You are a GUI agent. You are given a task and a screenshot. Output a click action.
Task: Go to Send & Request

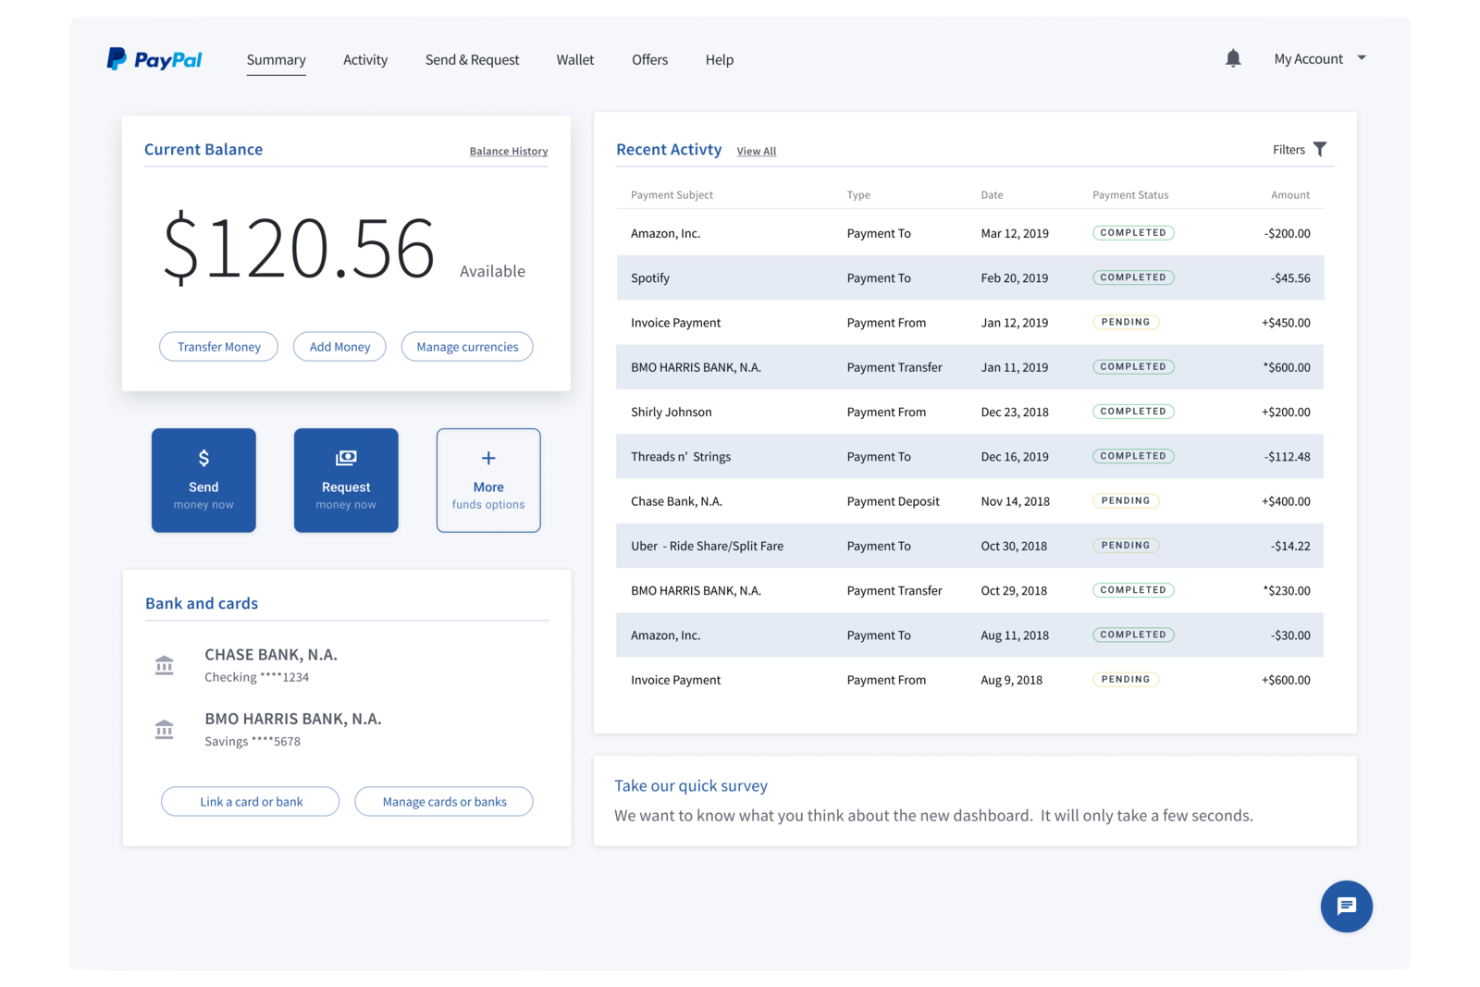472,59
